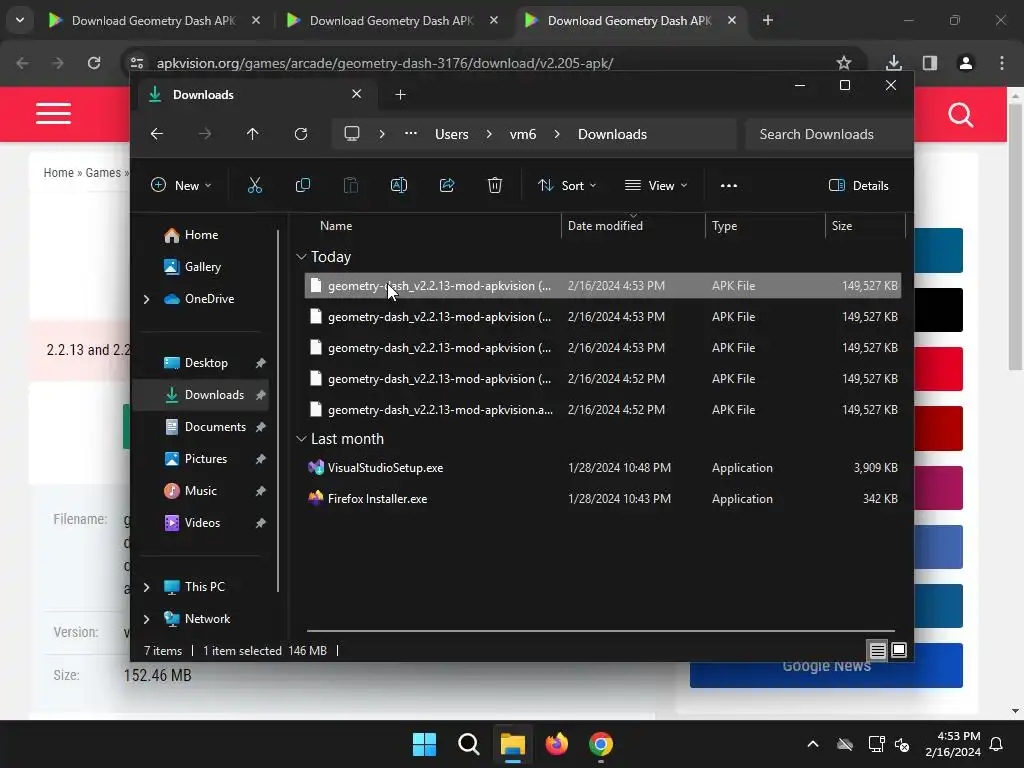
Task: Open the See more ellipsis in Explorer toolbar
Action: pos(729,185)
